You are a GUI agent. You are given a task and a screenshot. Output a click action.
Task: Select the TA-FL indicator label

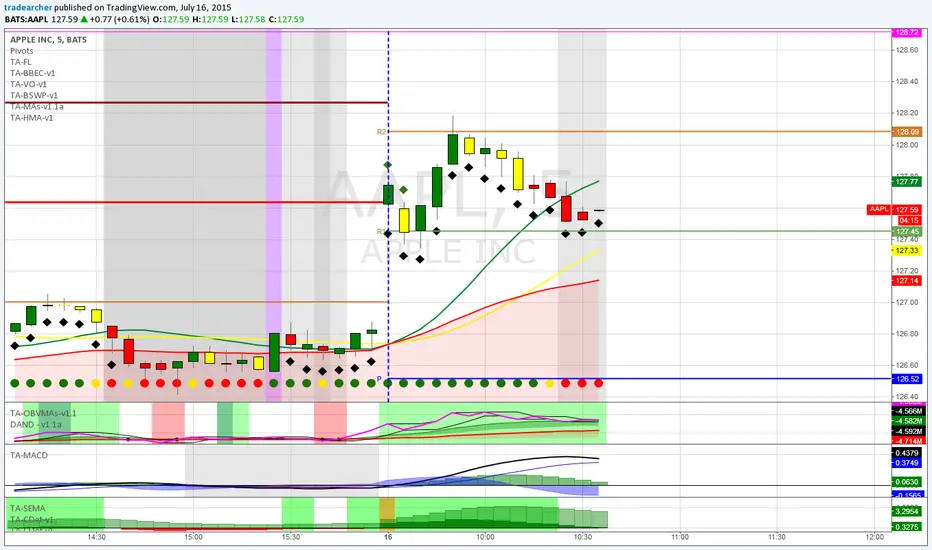[21, 62]
